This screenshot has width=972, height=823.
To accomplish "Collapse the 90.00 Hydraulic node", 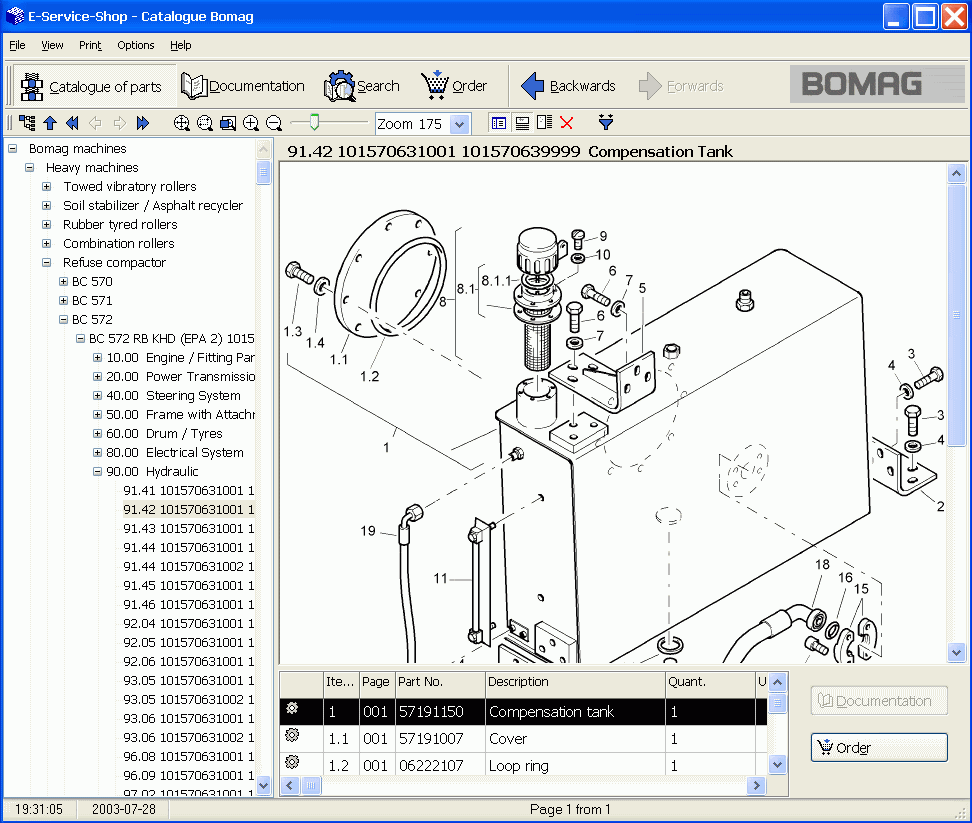I will point(97,472).
